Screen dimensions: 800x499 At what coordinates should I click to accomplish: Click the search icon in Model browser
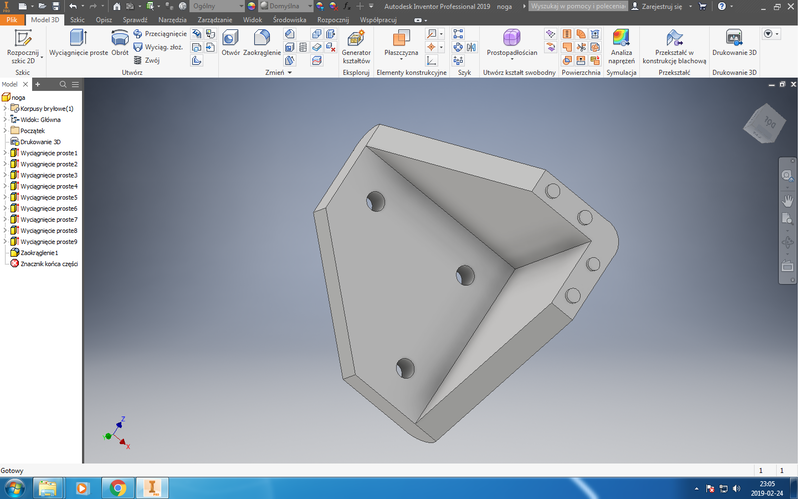pyautogui.click(x=63, y=84)
